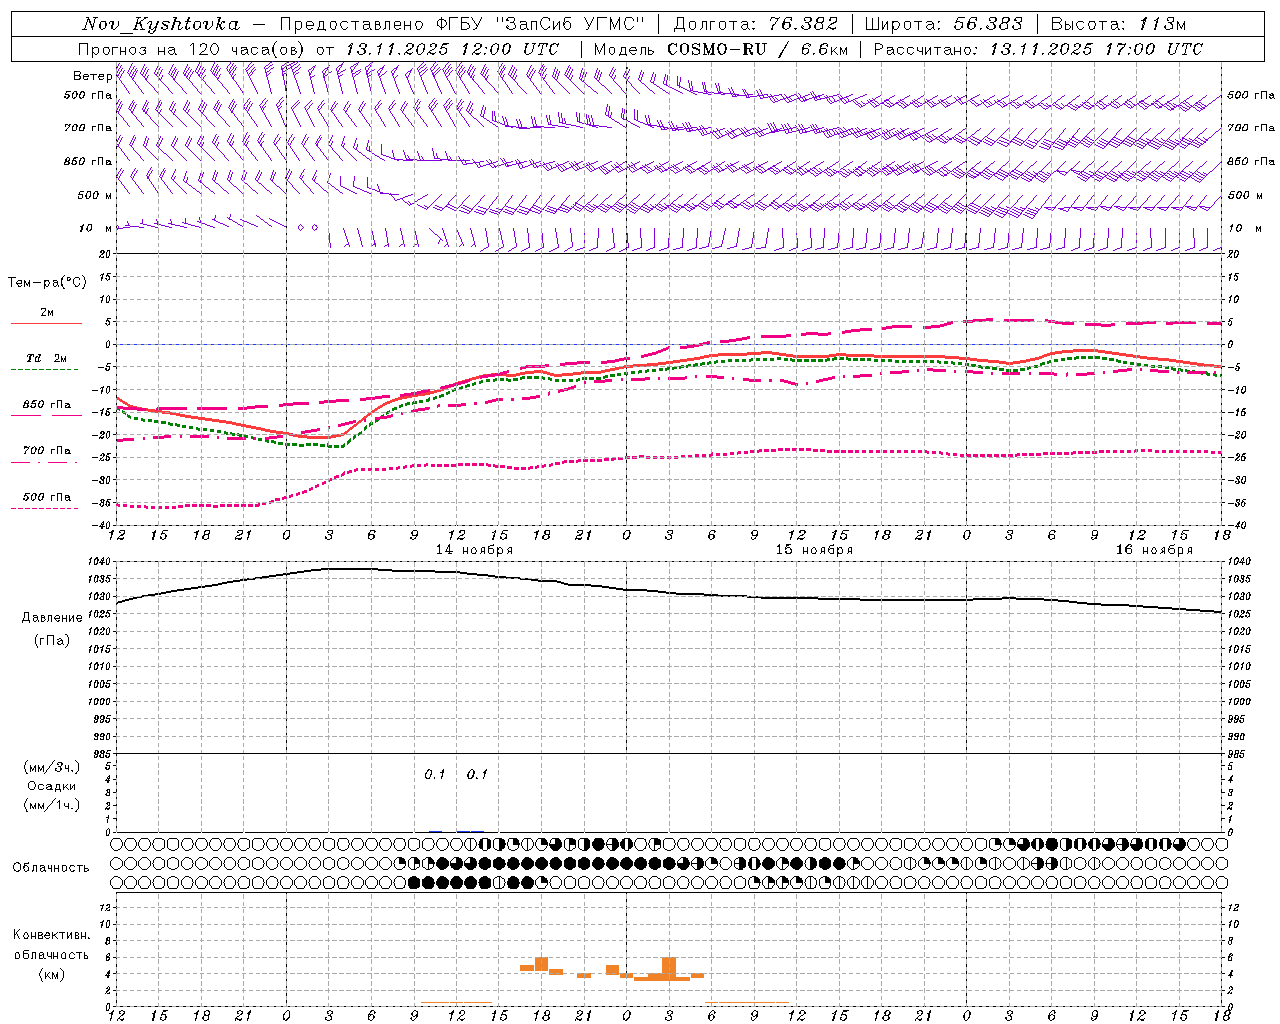Click the 'Осадки' precipitation label

51,786
